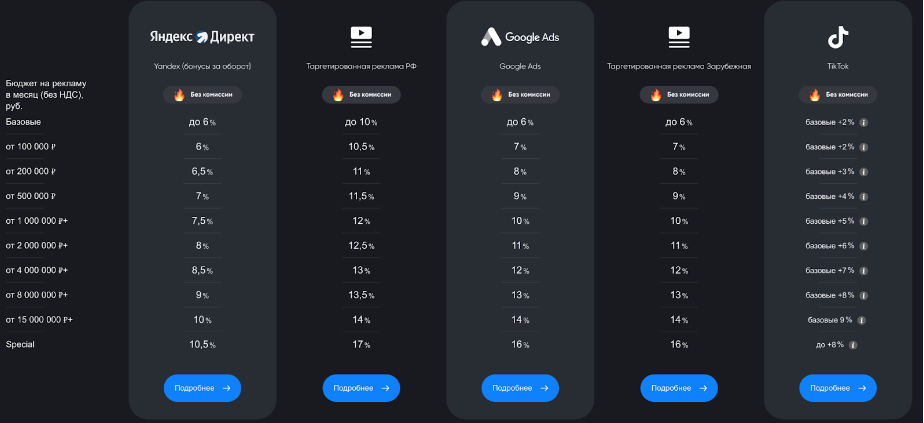
Task: Click info icon next to 'базовые +8%'
Action: (863, 295)
